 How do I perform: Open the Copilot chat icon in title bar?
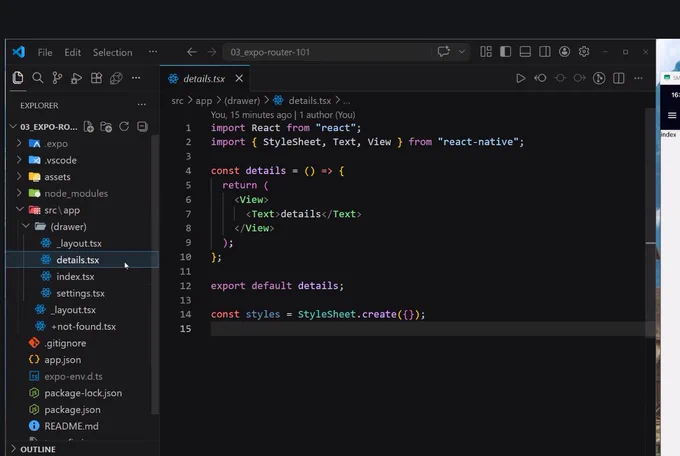[443, 52]
